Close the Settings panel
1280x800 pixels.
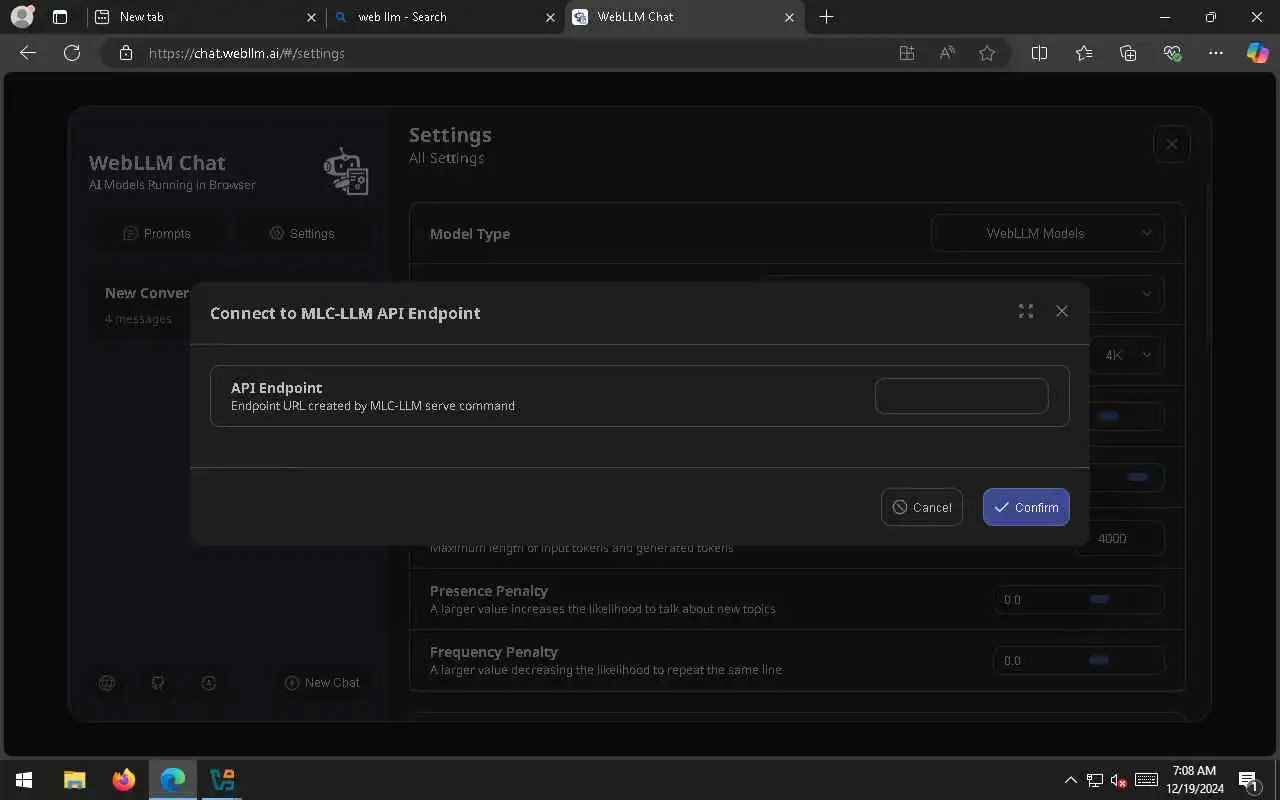[1172, 144]
